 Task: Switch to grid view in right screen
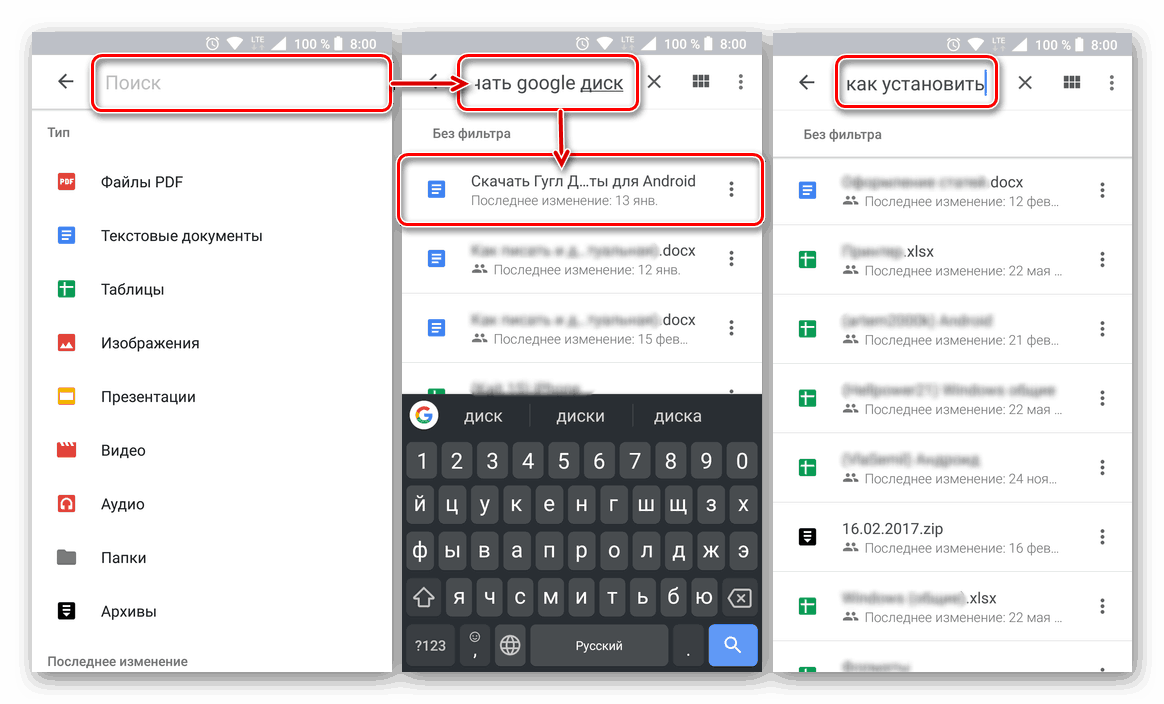1071,82
